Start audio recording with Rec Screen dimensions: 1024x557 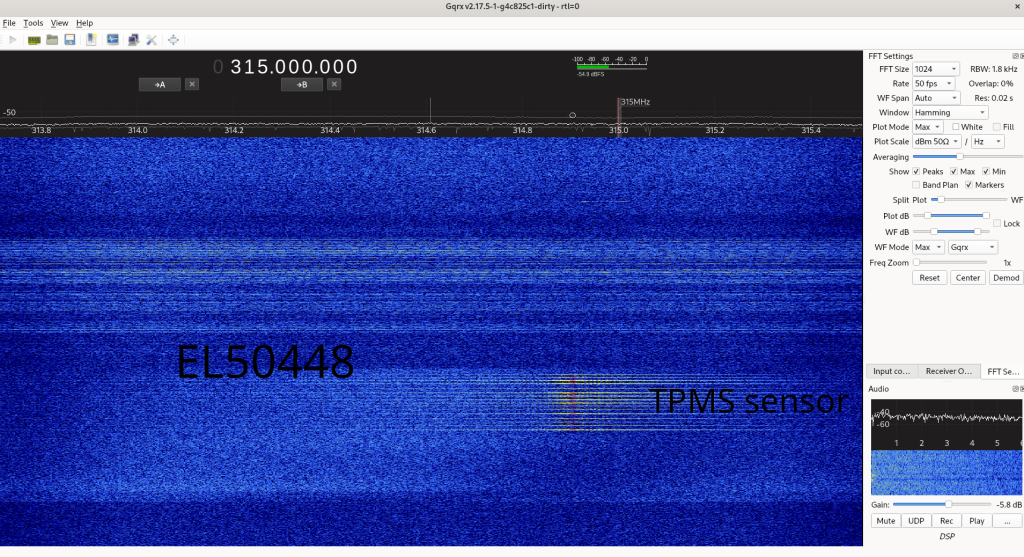946,520
